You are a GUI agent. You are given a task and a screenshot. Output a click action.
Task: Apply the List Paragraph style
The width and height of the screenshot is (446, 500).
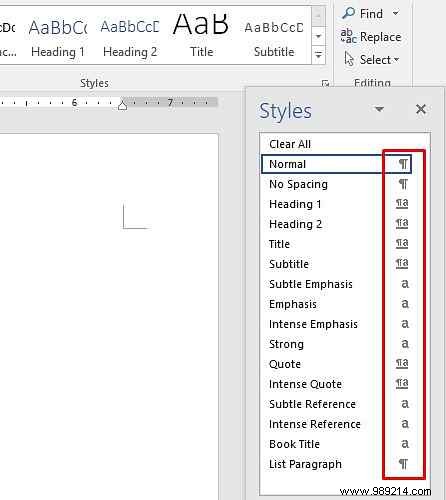(x=336, y=464)
